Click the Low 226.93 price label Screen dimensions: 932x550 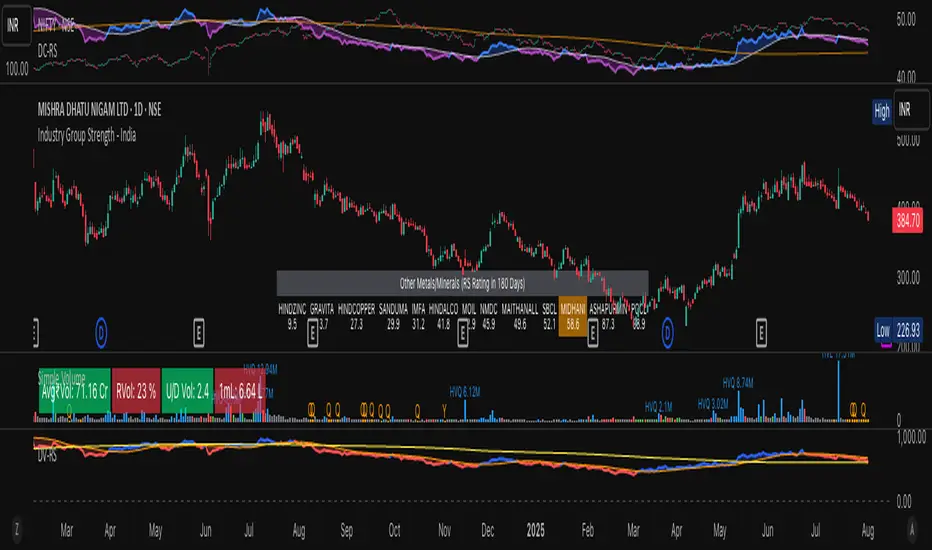point(899,330)
